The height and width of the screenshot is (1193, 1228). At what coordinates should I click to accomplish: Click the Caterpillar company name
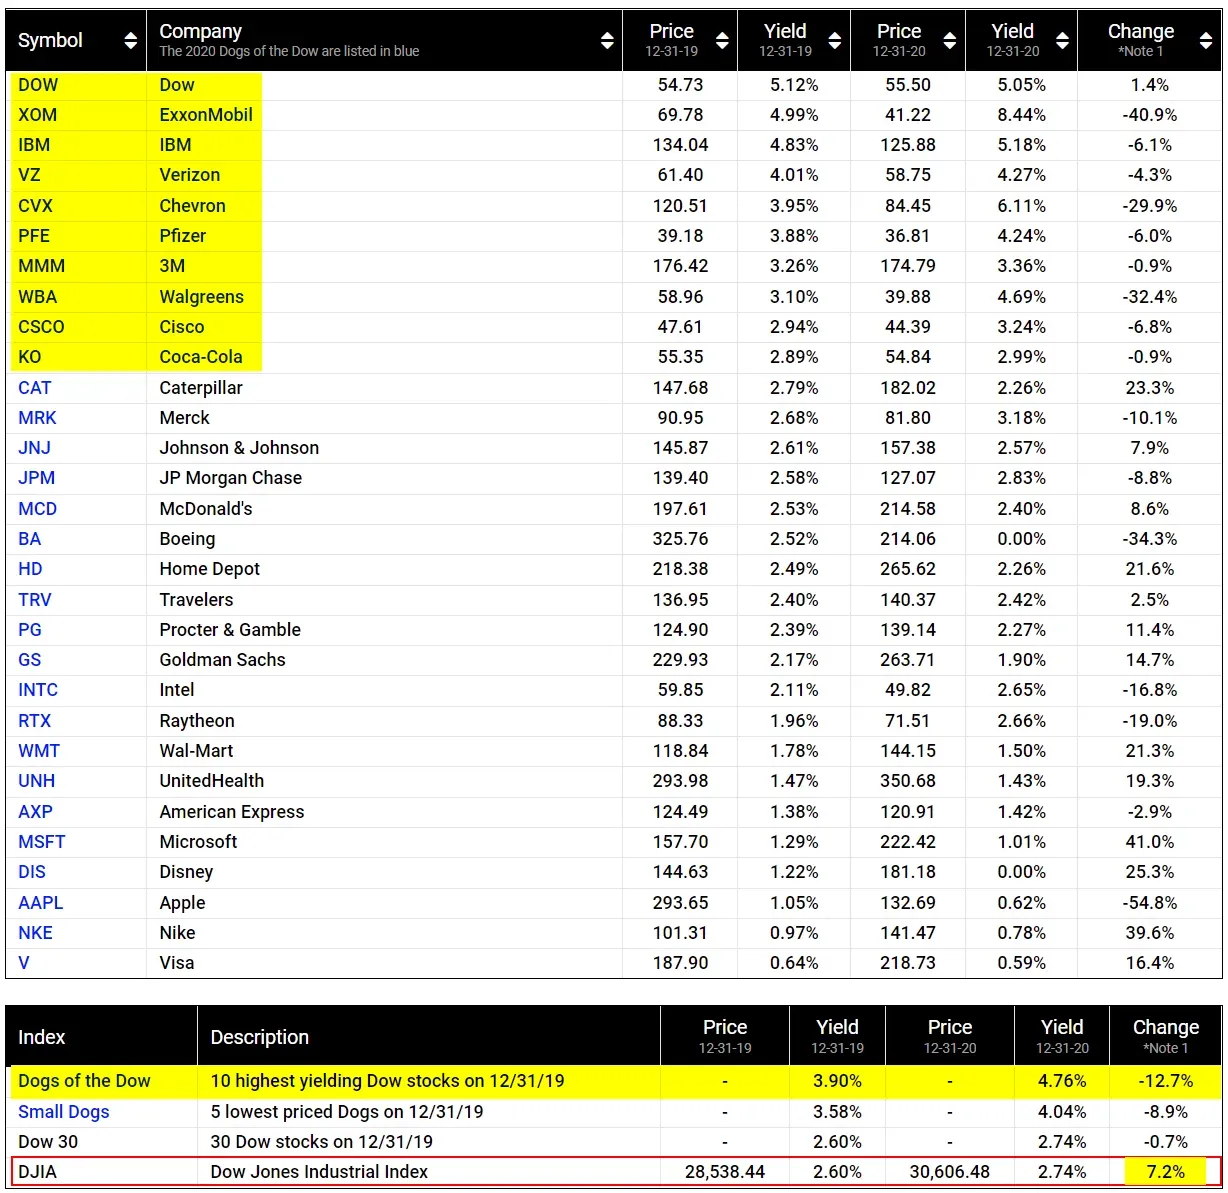[201, 388]
